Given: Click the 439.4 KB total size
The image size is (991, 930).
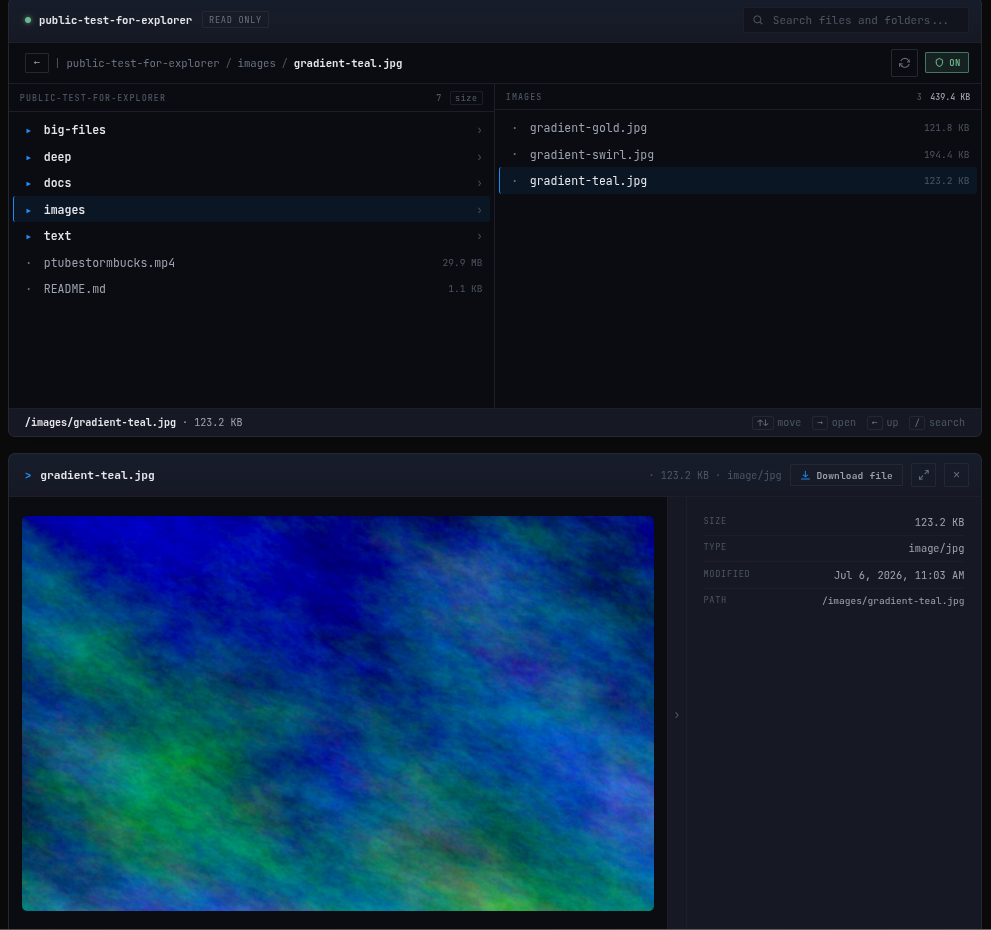Looking at the screenshot, I should tap(950, 97).
